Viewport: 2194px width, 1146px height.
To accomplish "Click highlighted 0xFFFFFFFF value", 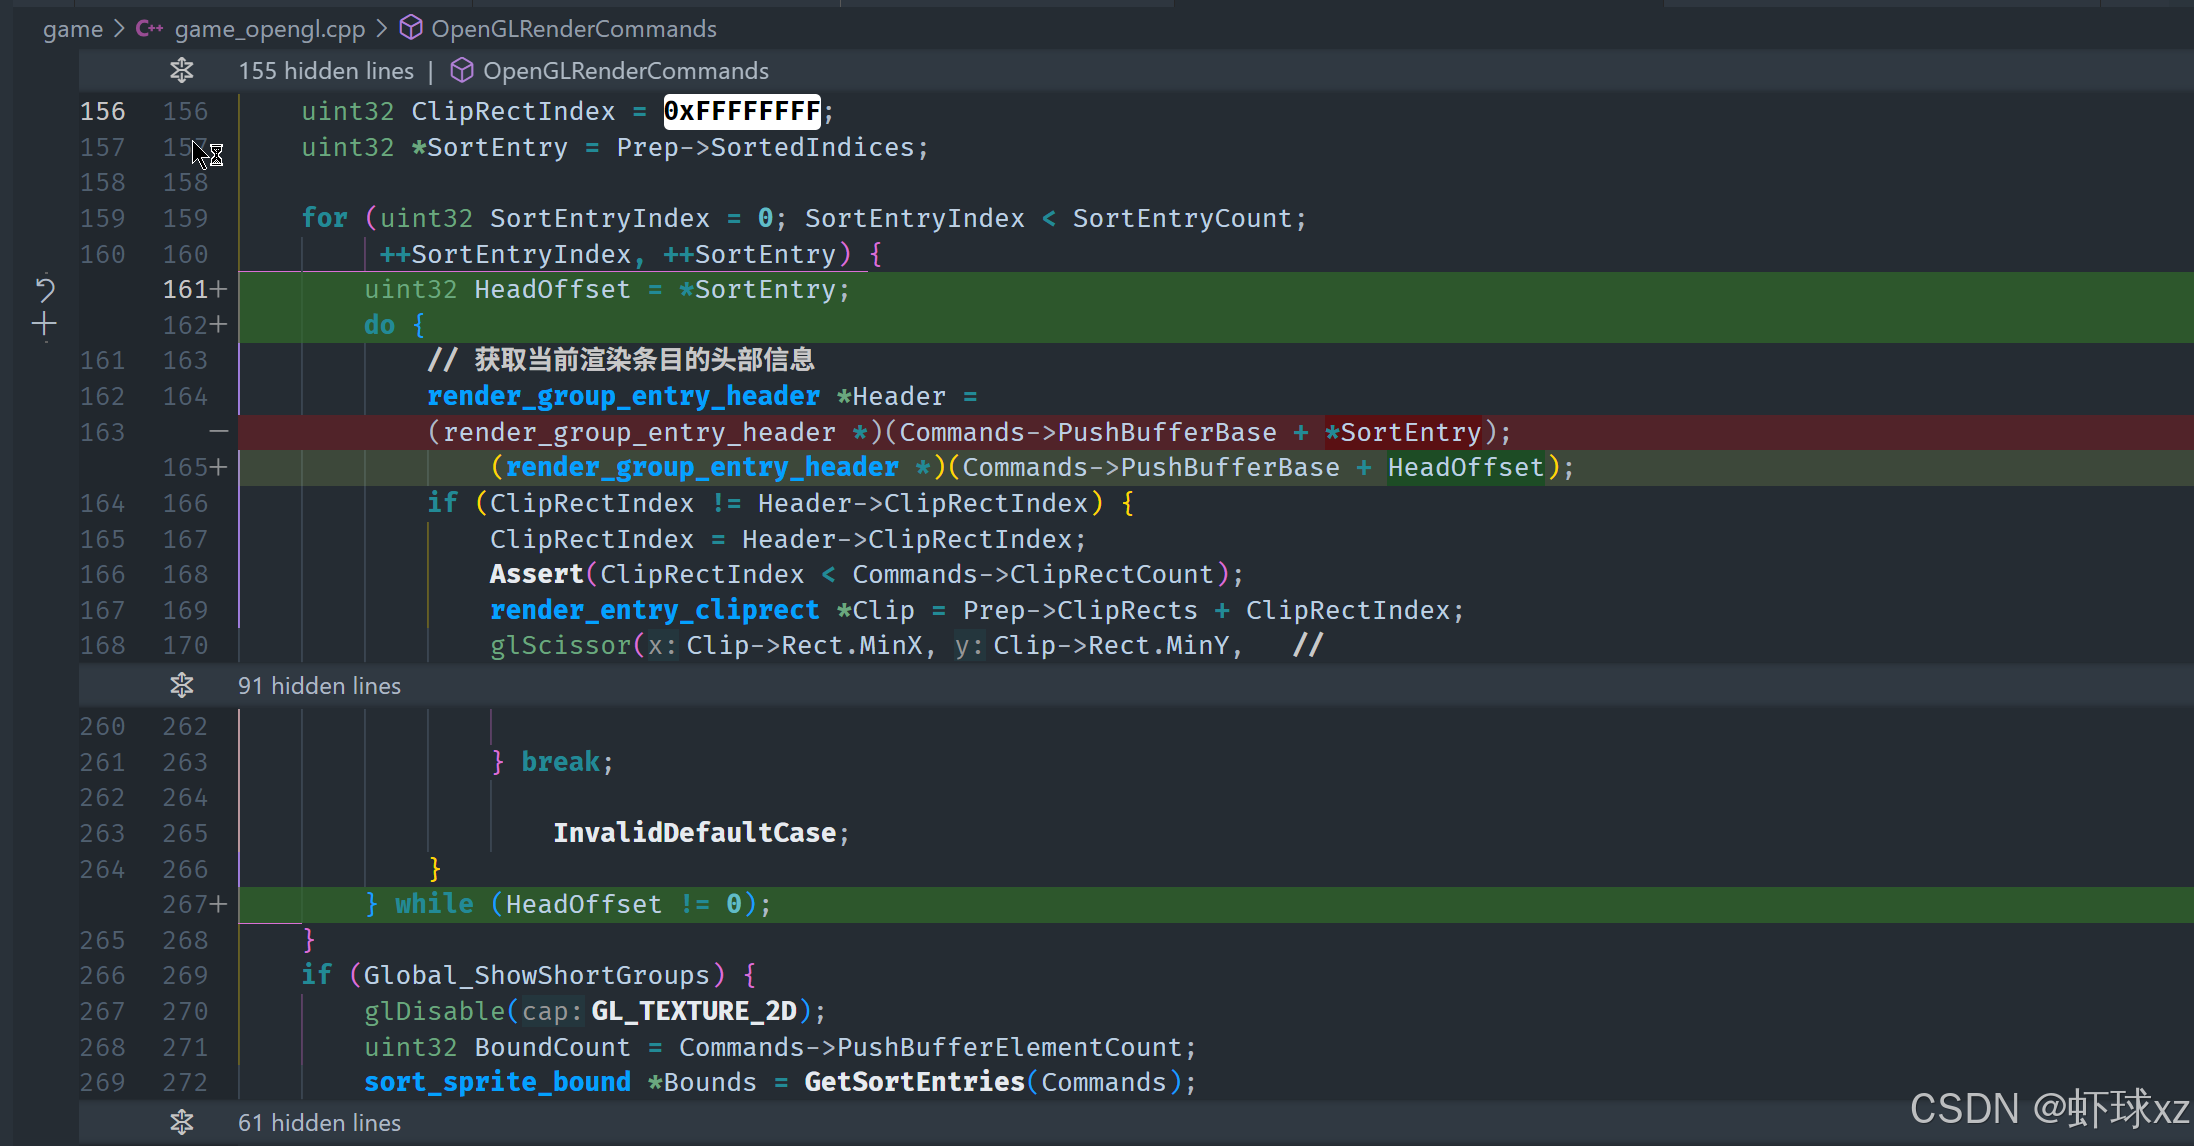I will click(741, 111).
